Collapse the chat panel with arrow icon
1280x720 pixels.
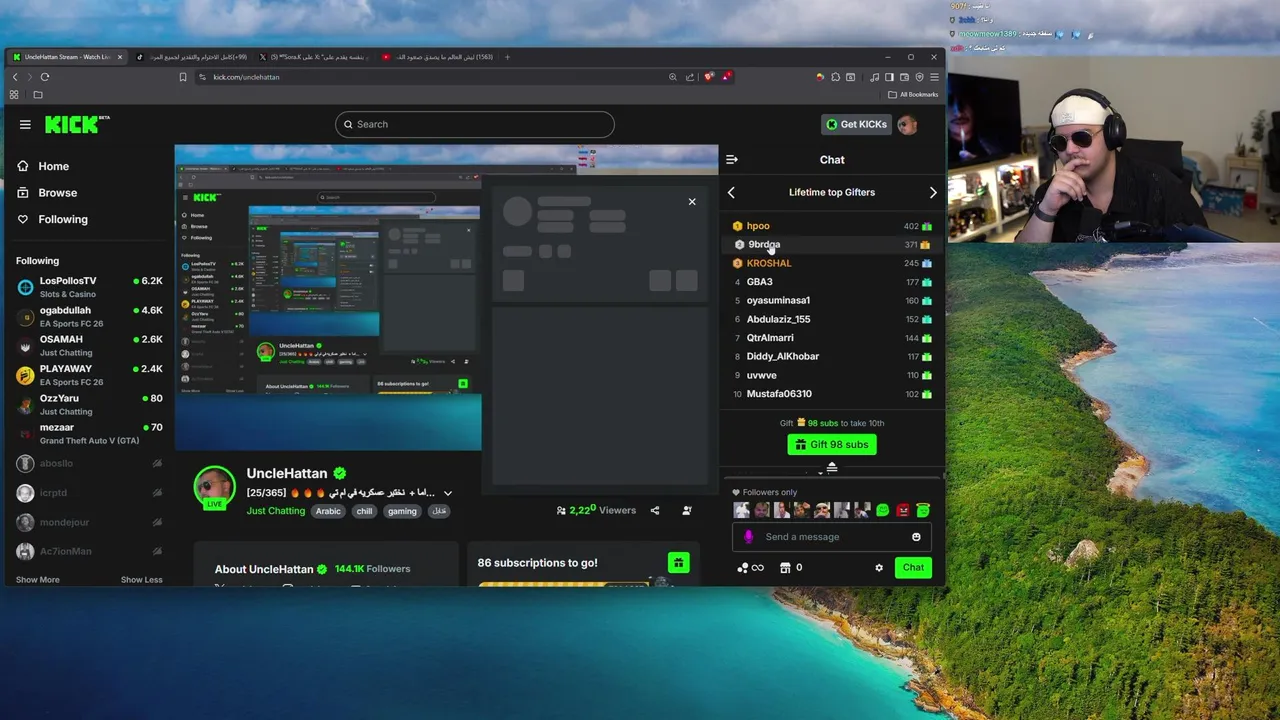coord(732,159)
